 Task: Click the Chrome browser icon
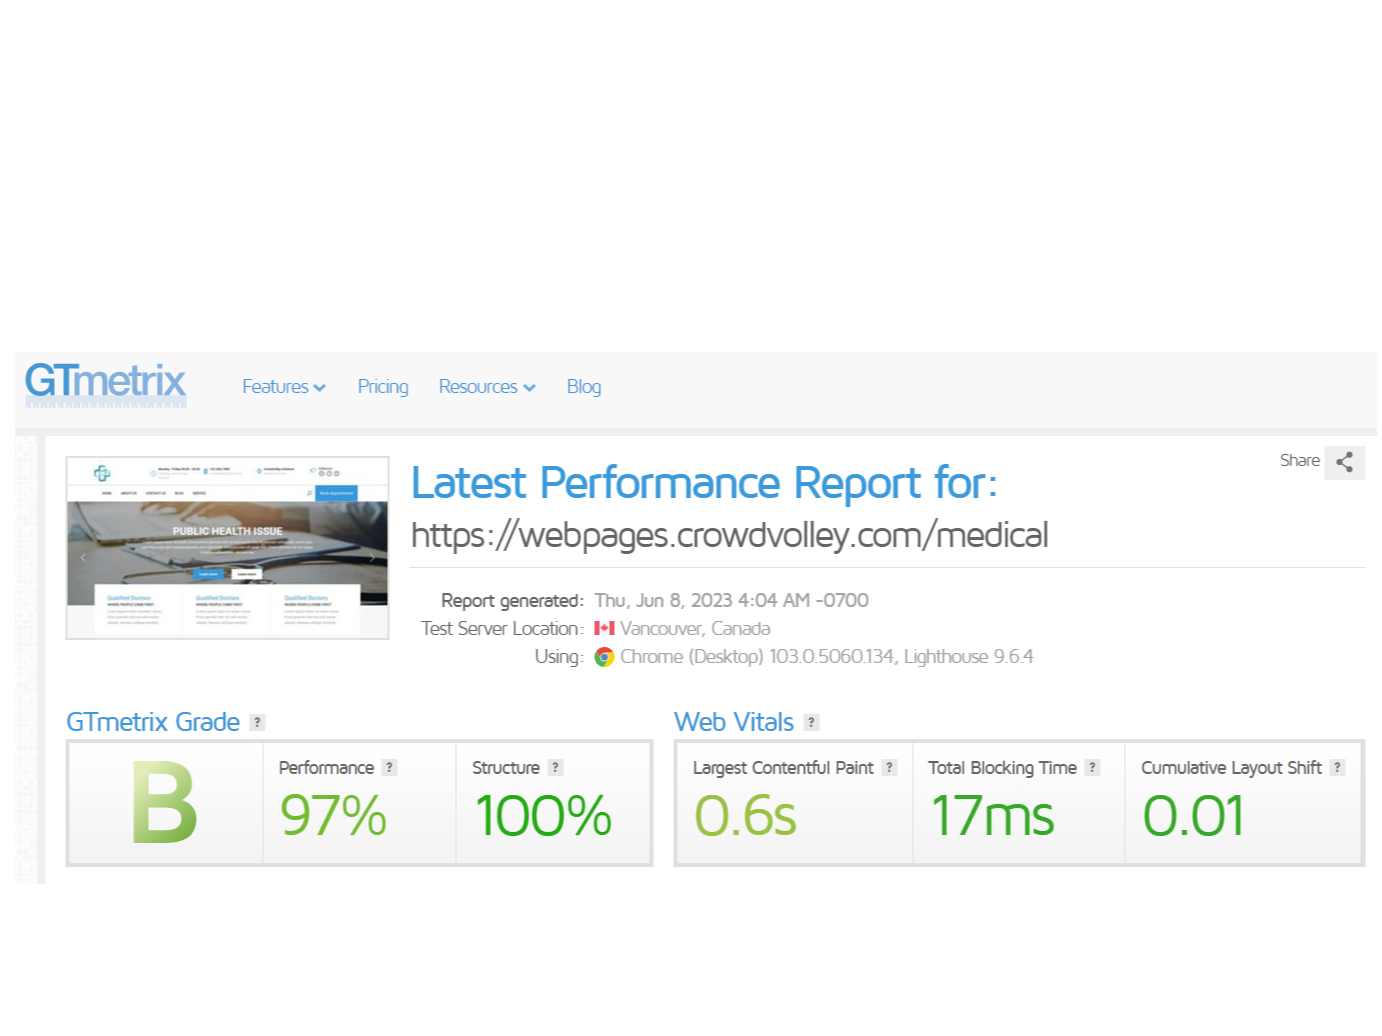tap(604, 657)
